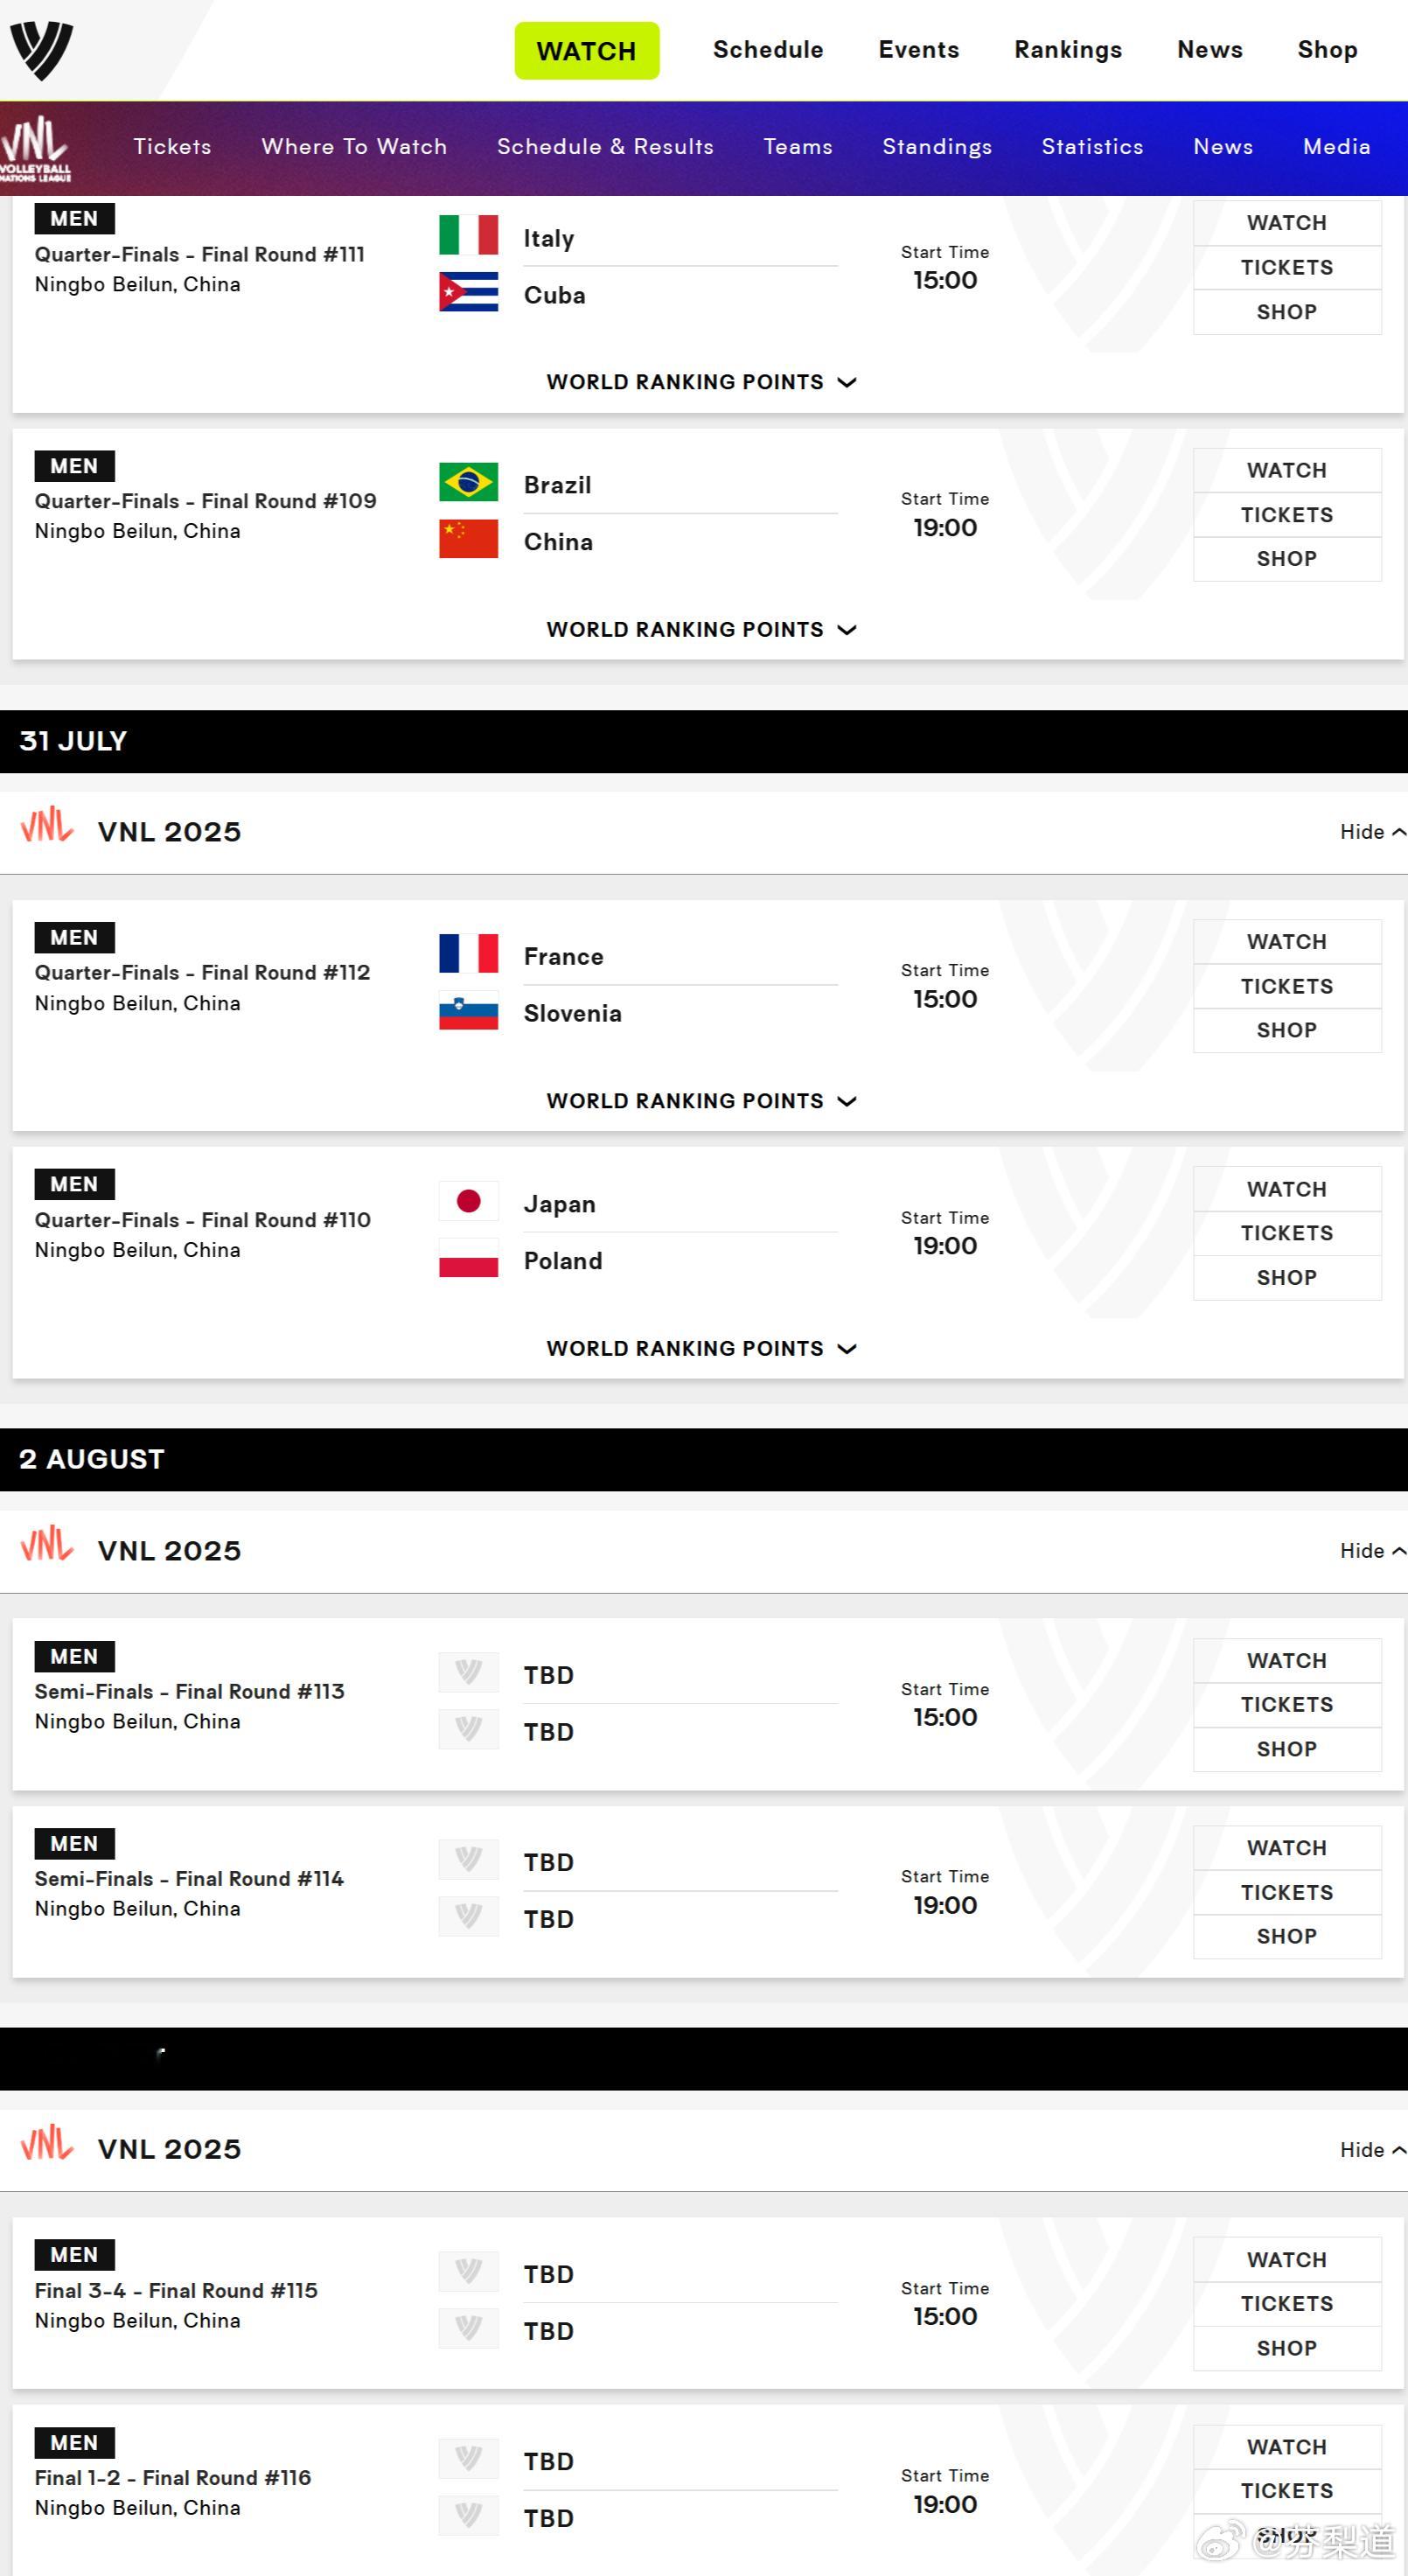
Task: Click the France flag icon
Action: point(468,953)
